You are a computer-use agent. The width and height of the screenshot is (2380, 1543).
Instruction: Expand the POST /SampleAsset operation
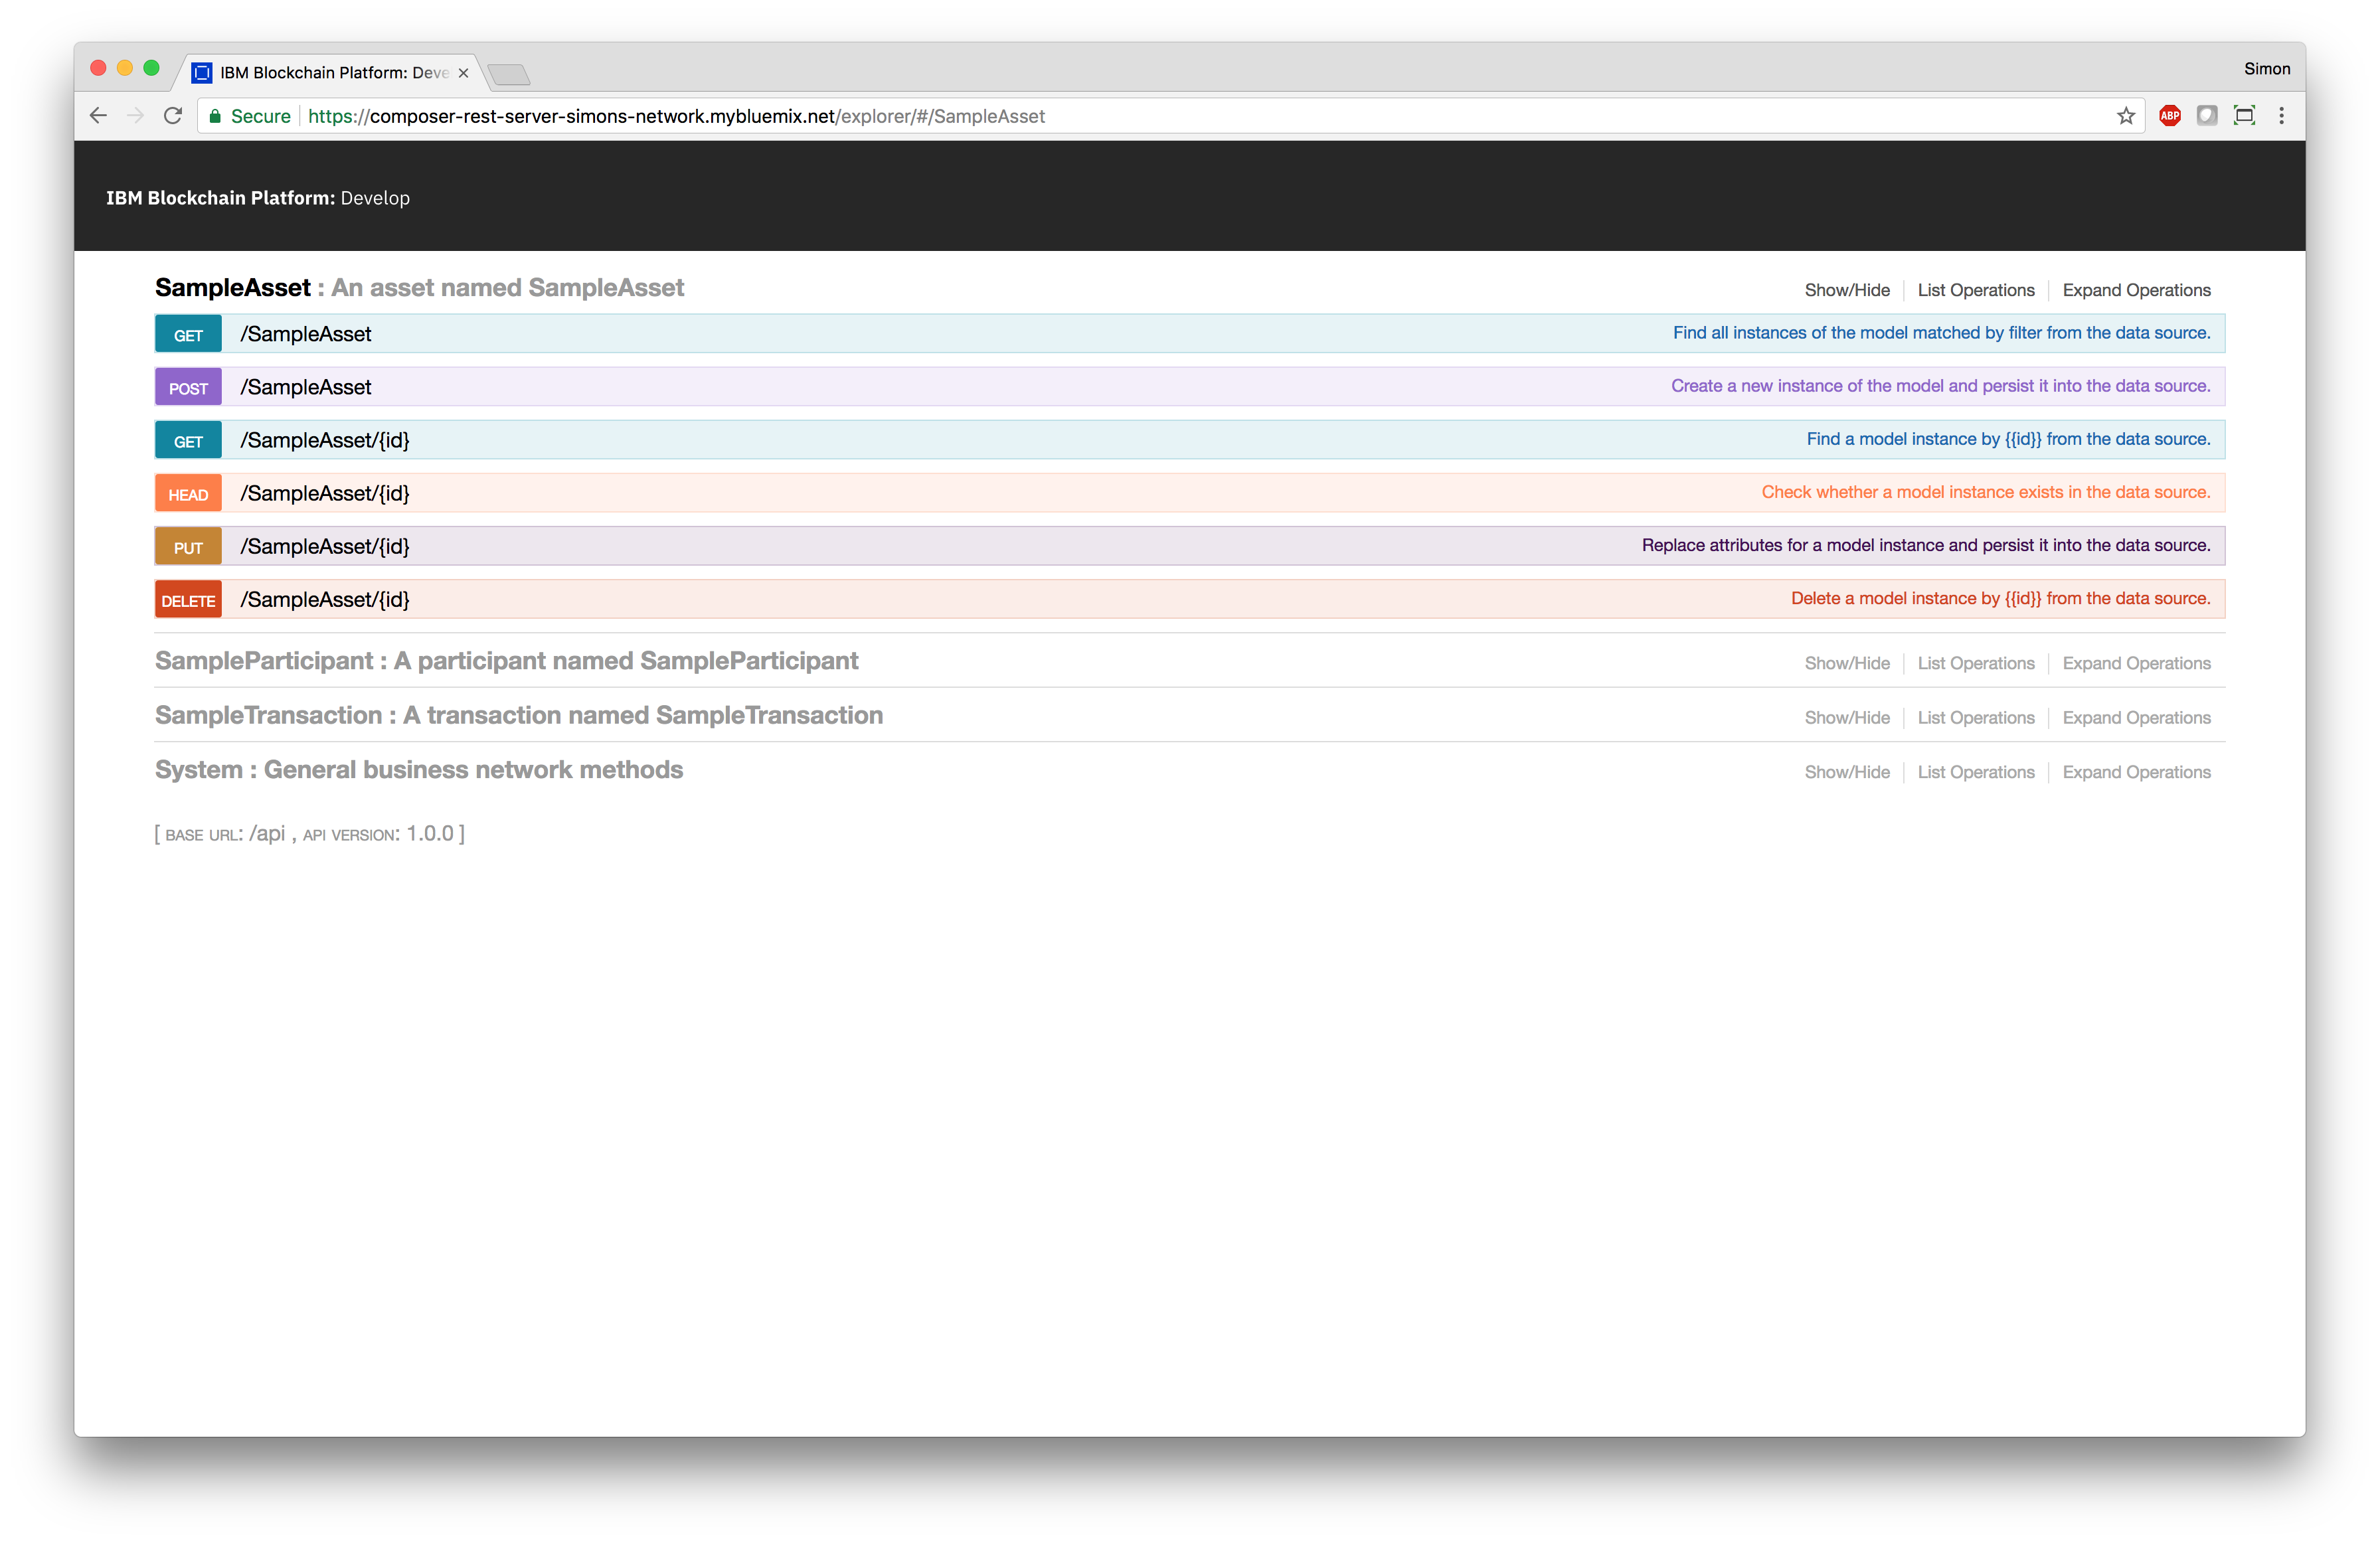(306, 387)
